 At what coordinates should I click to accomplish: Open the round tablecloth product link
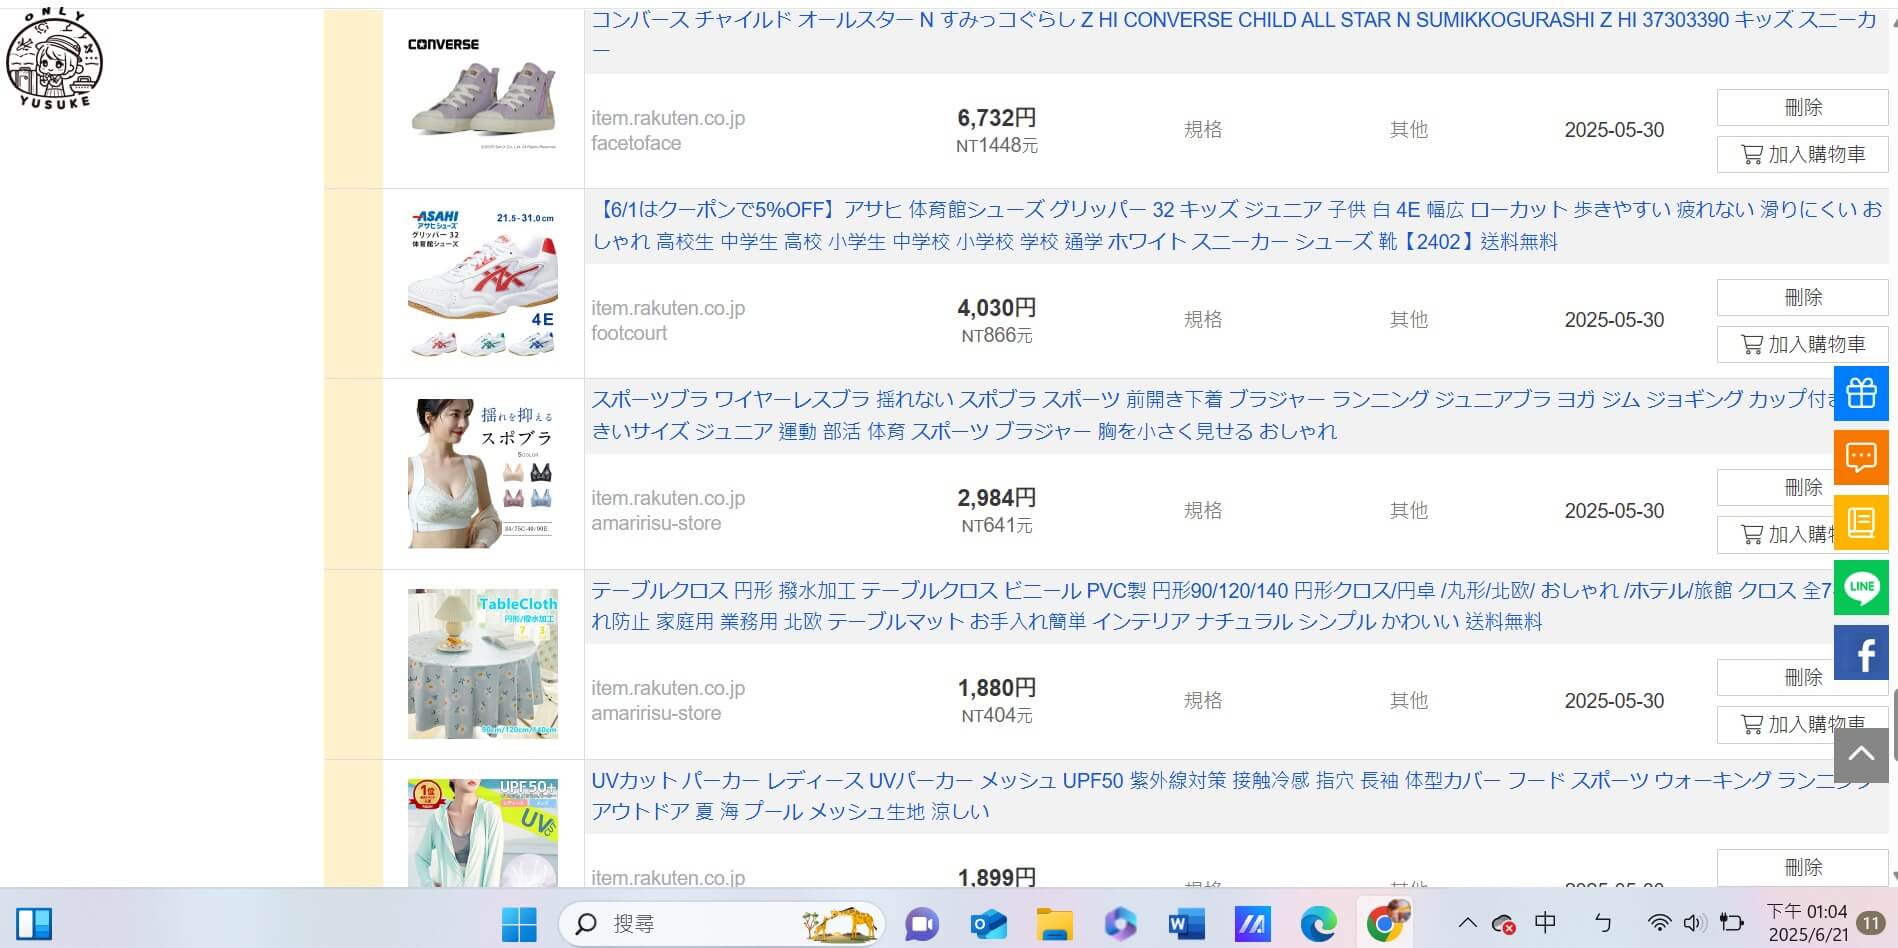coord(1000,591)
